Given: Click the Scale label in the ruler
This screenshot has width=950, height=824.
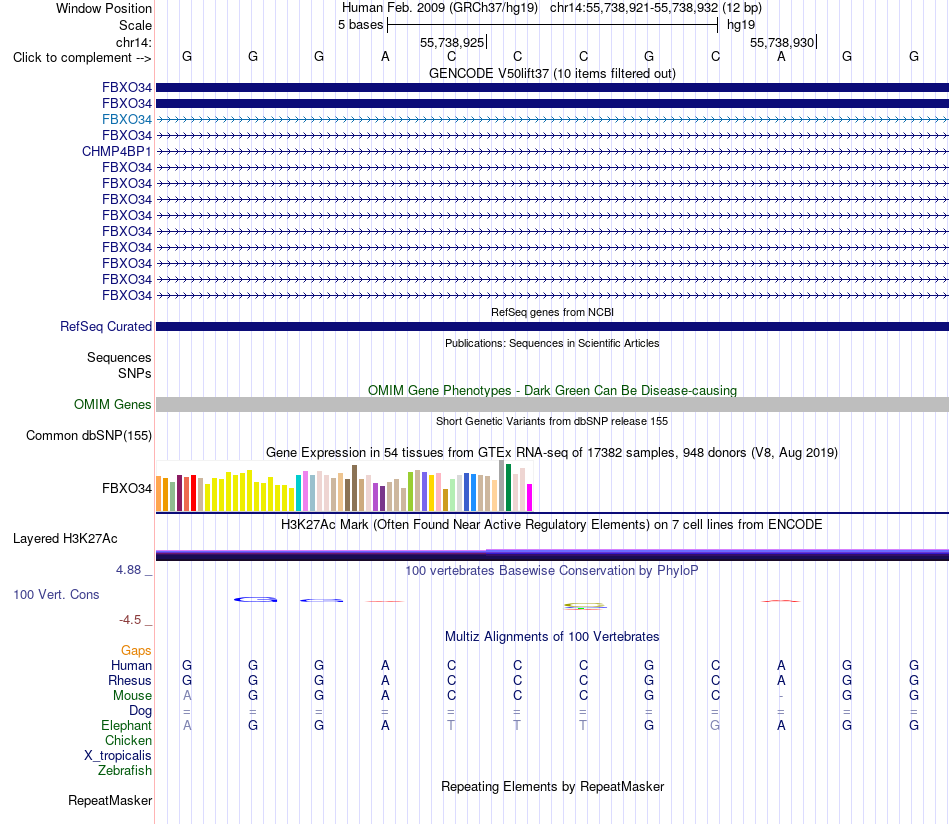Looking at the screenshot, I should coord(135,25).
